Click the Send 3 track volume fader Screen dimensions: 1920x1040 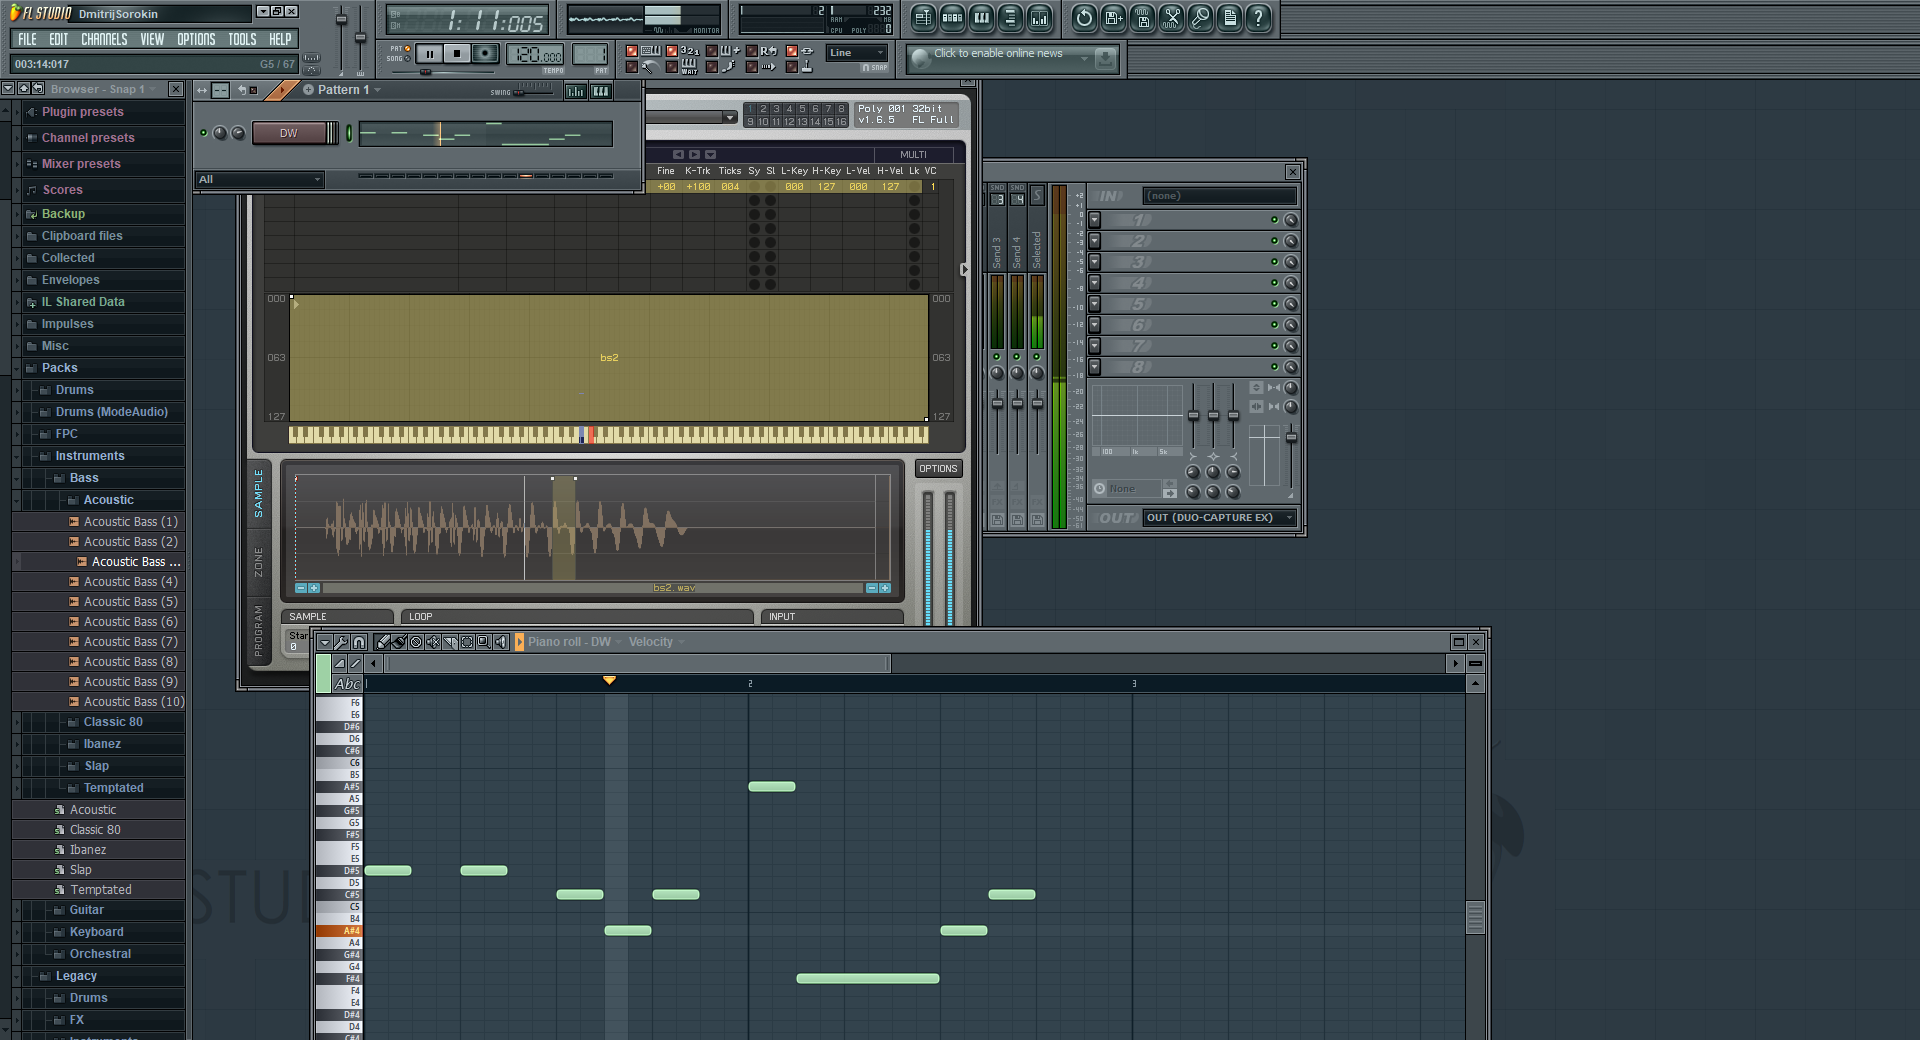[x=997, y=404]
